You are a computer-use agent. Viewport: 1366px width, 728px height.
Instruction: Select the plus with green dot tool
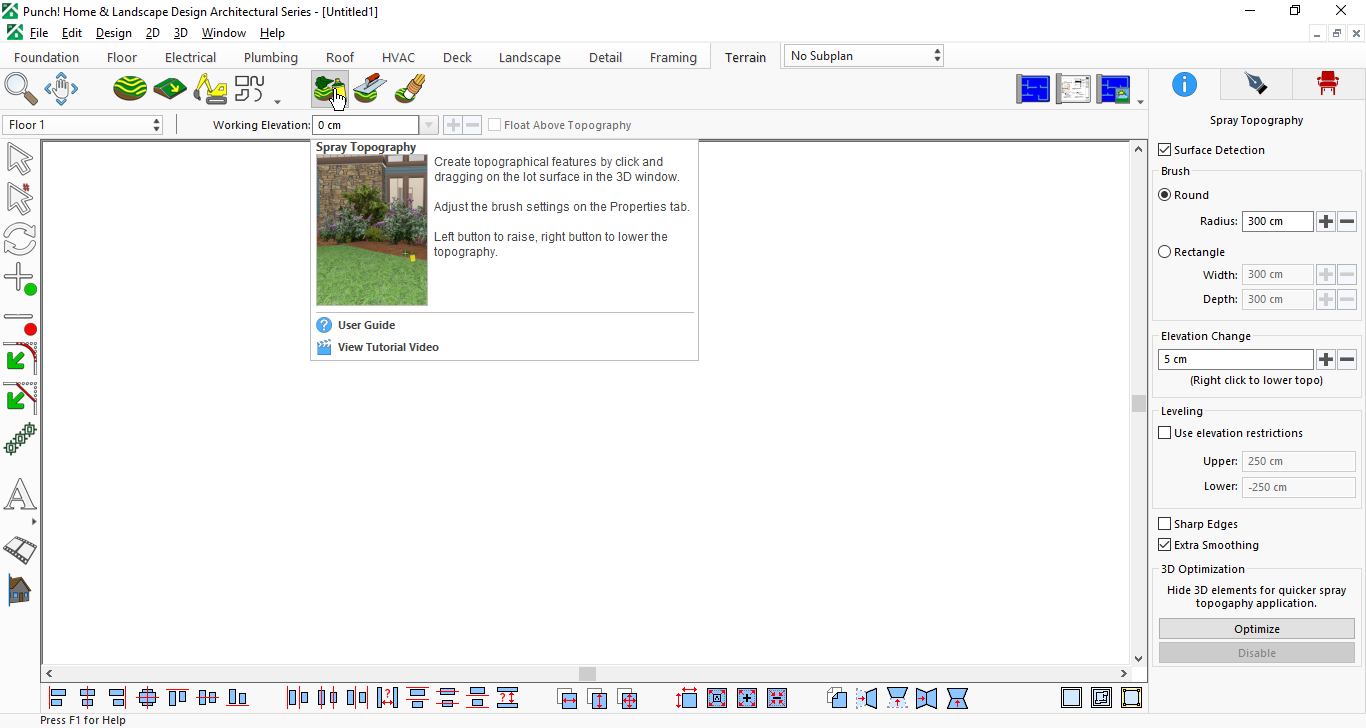point(20,279)
